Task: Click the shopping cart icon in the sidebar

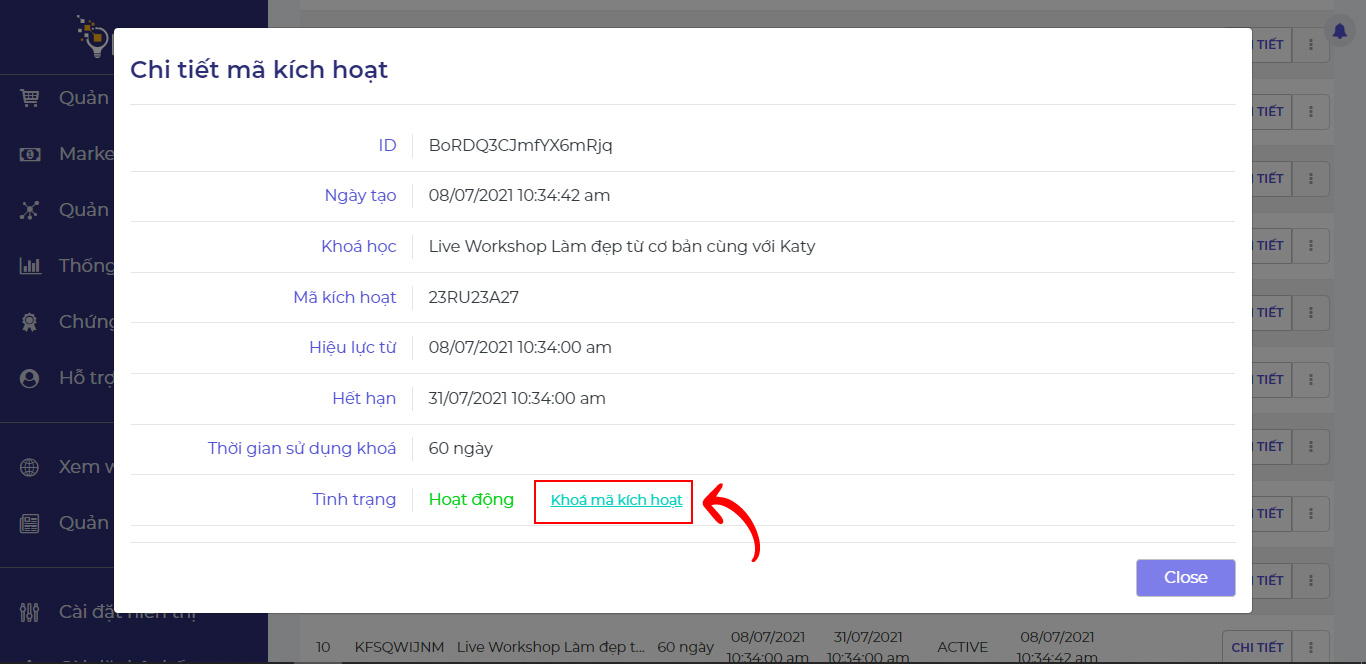Action: [30, 98]
